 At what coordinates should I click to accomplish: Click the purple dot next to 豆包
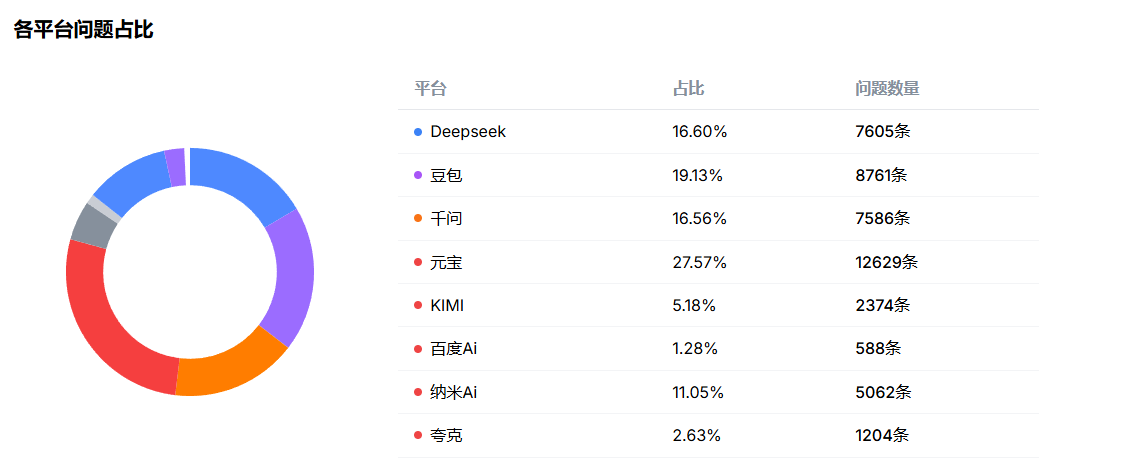(x=417, y=176)
